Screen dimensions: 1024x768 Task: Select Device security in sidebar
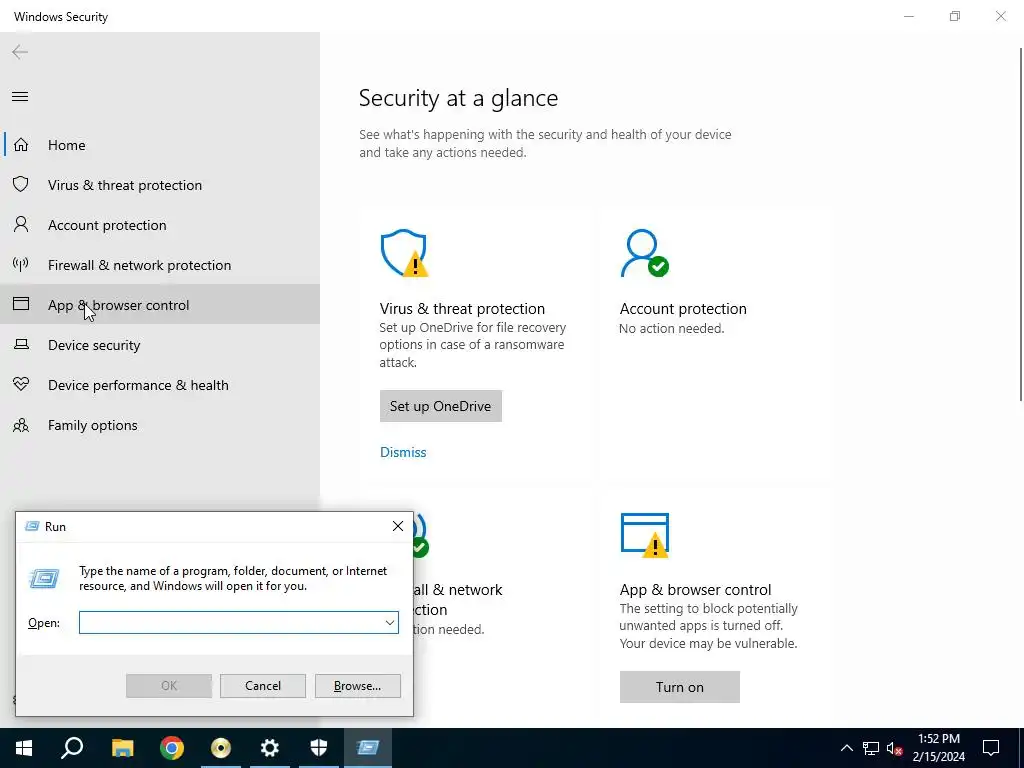pyautogui.click(x=160, y=345)
